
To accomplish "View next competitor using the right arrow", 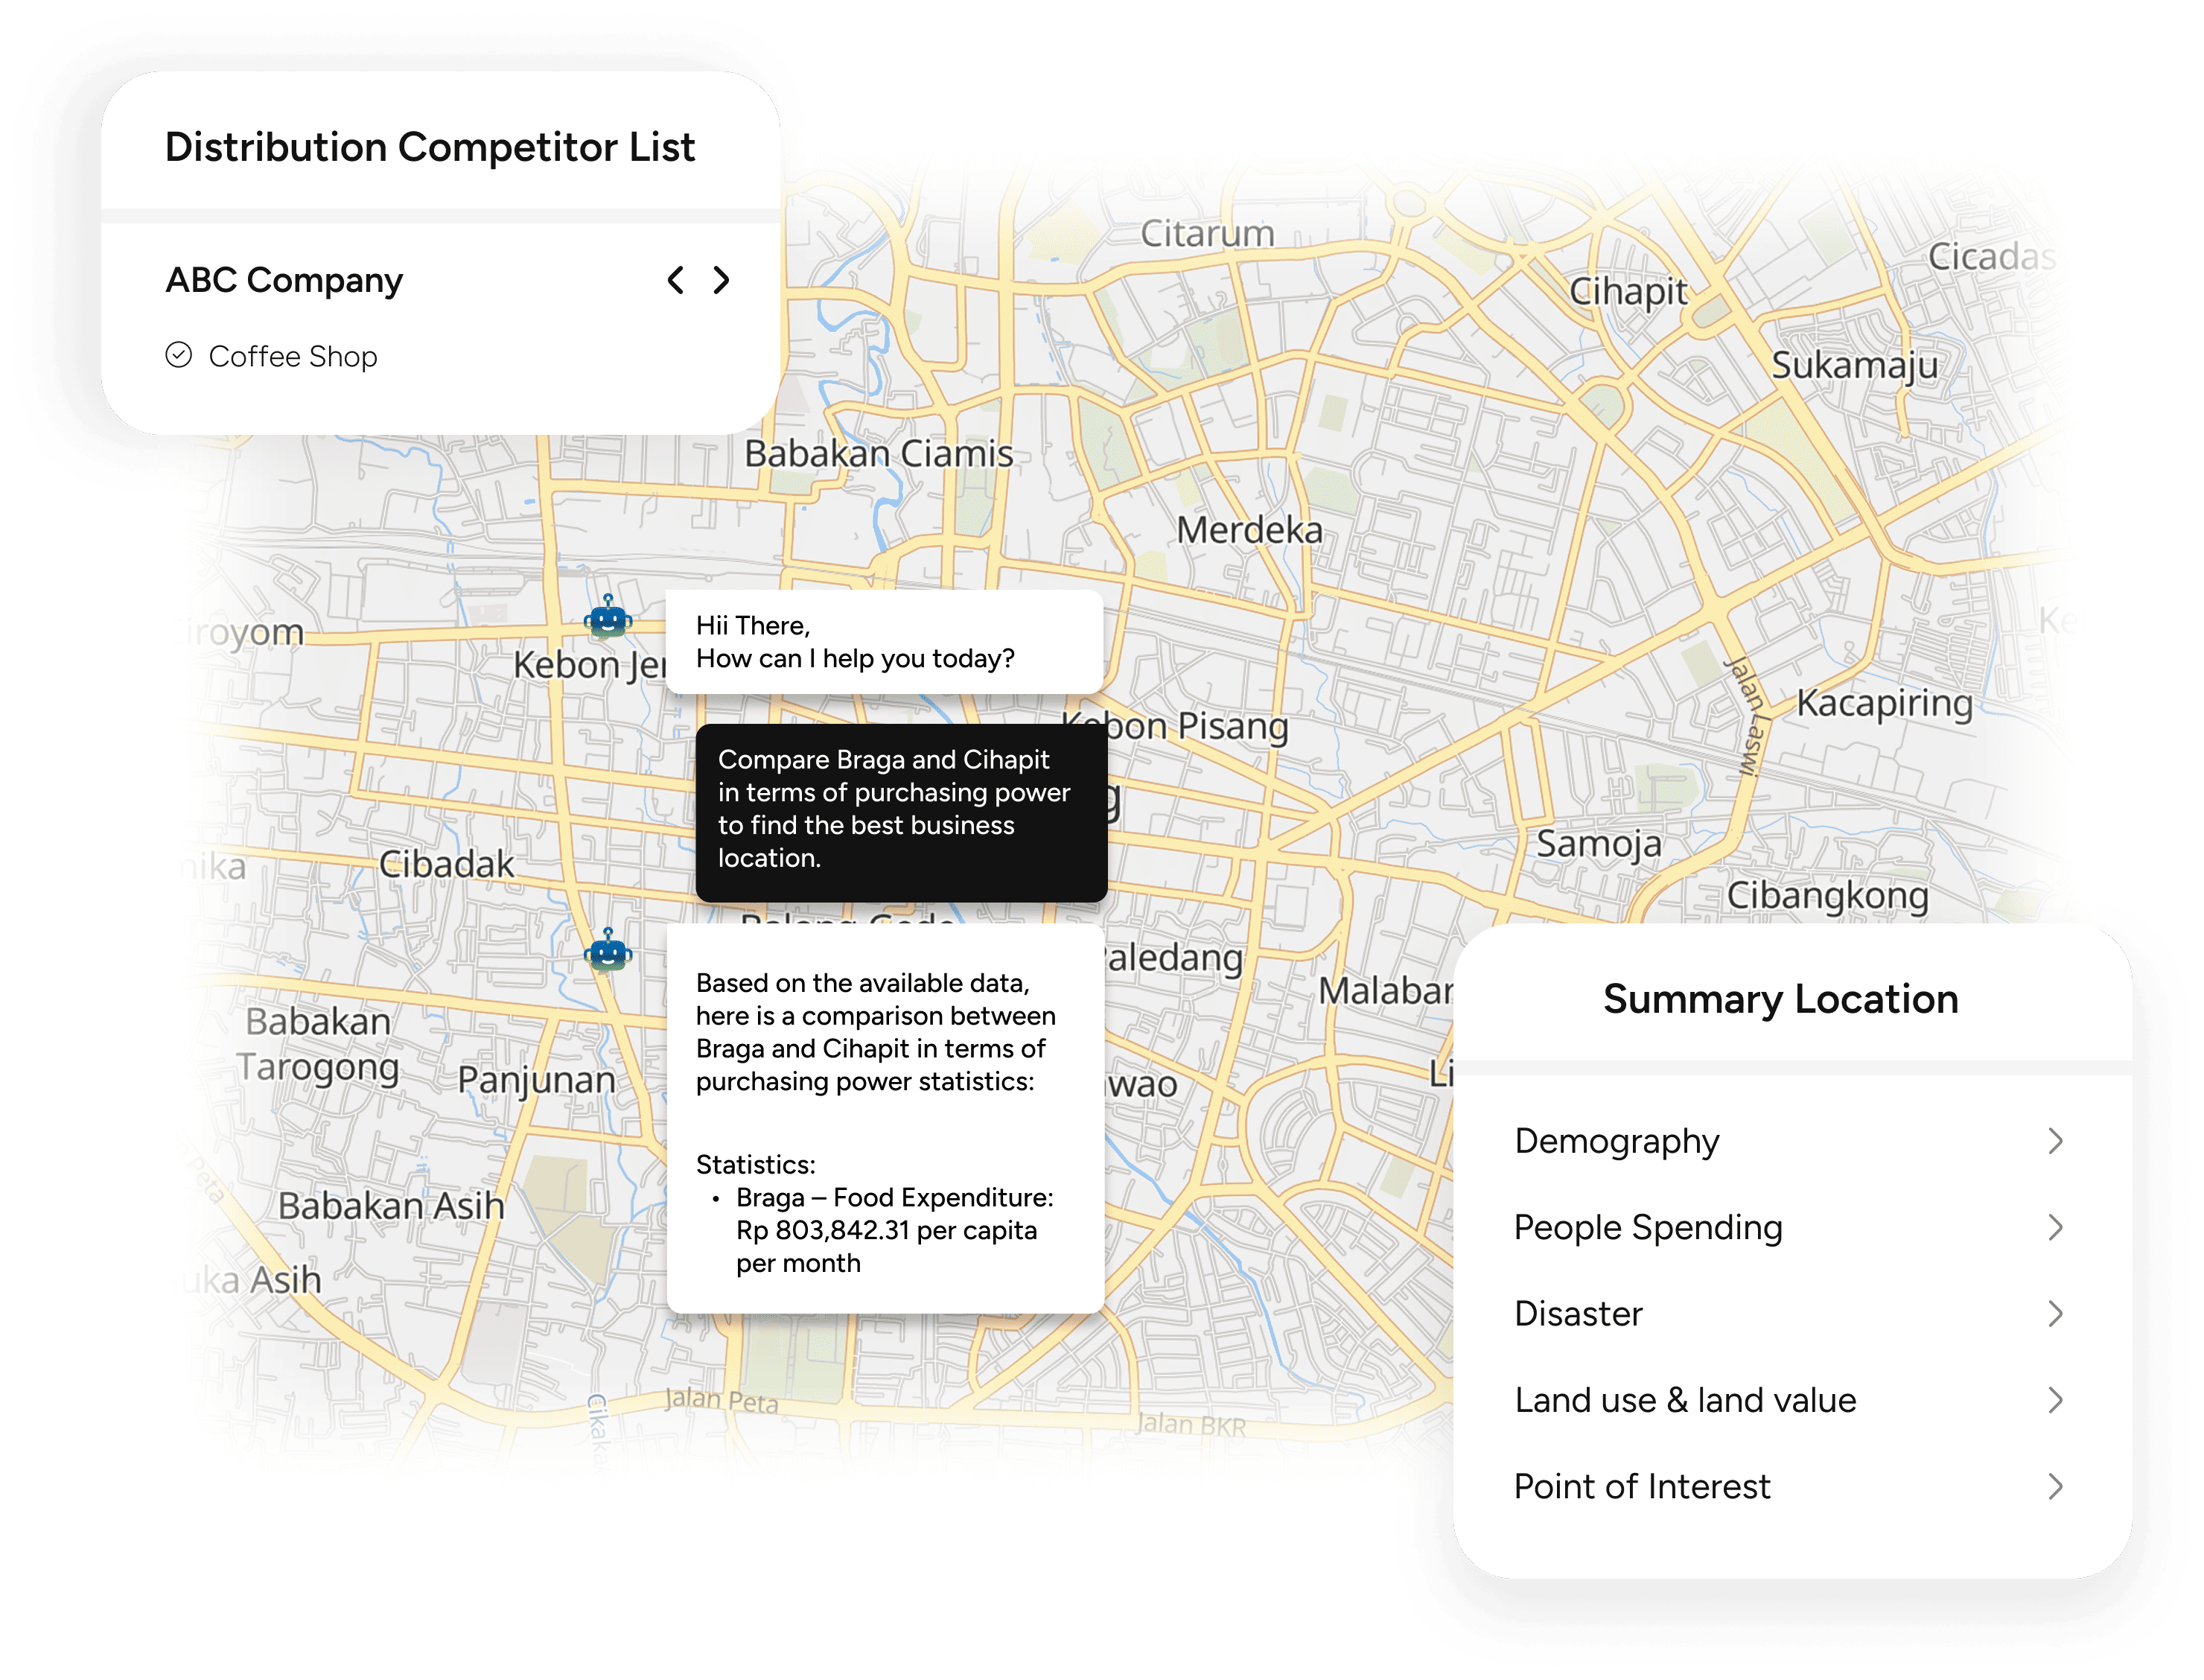I will point(722,281).
